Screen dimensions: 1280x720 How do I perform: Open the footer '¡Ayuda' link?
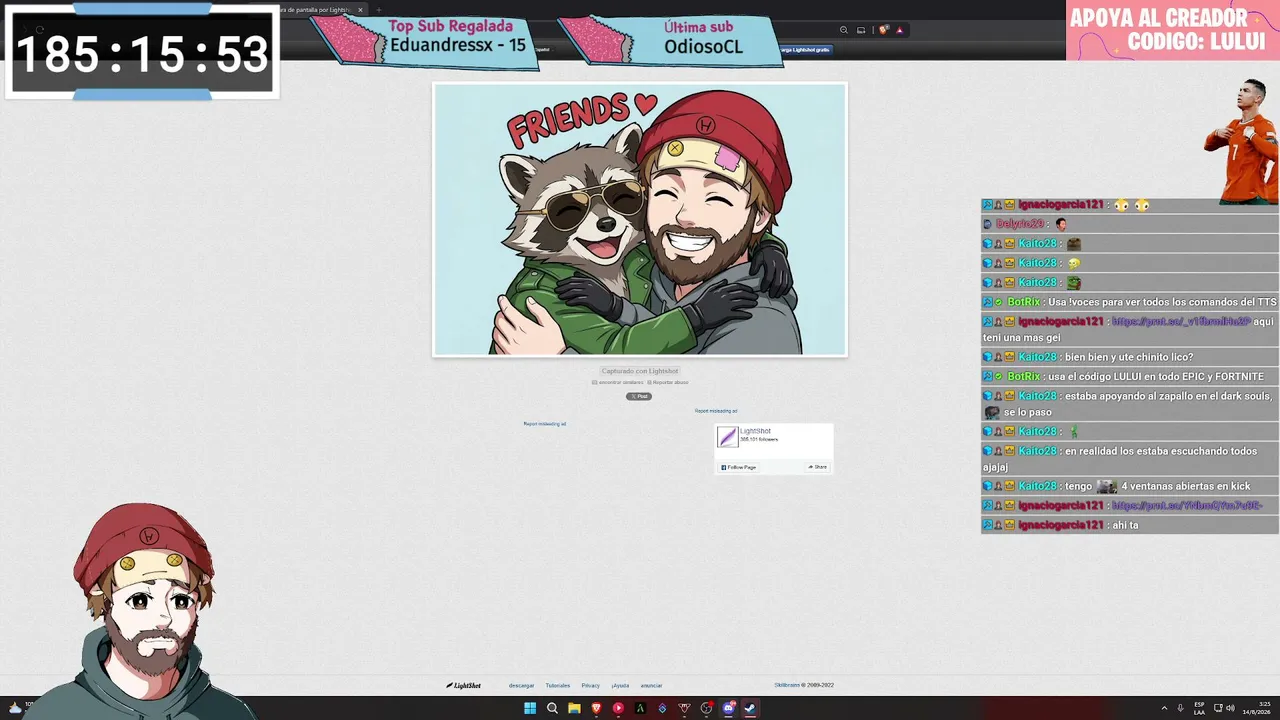pyautogui.click(x=620, y=686)
